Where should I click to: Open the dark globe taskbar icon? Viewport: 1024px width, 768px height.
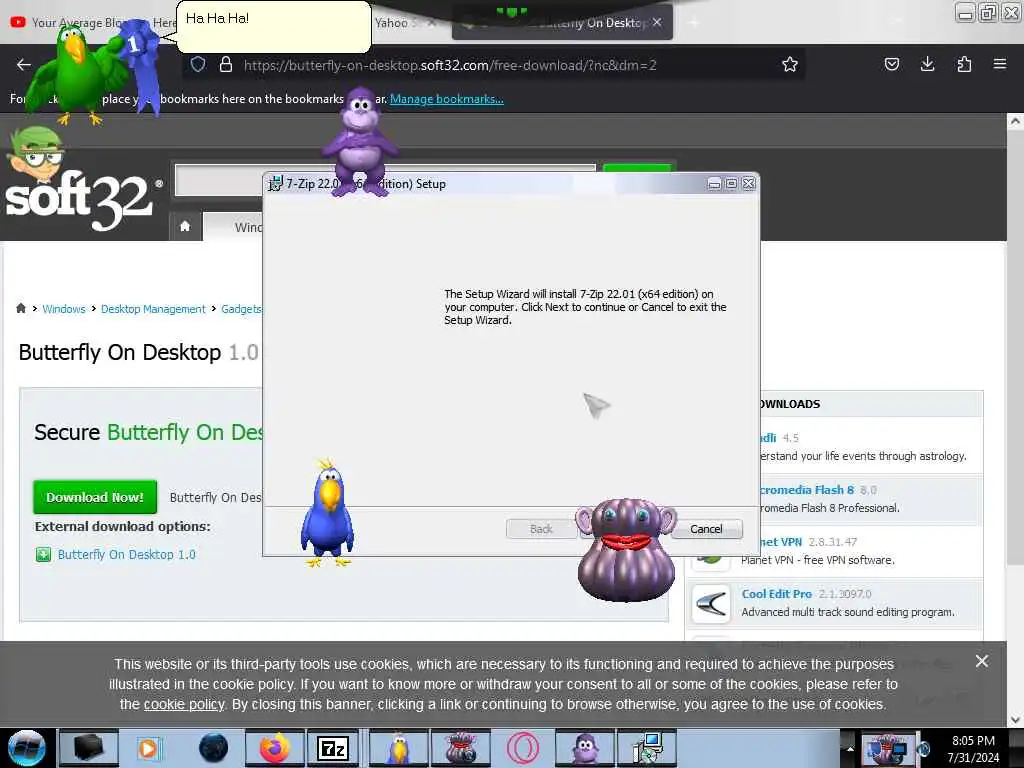click(x=213, y=748)
